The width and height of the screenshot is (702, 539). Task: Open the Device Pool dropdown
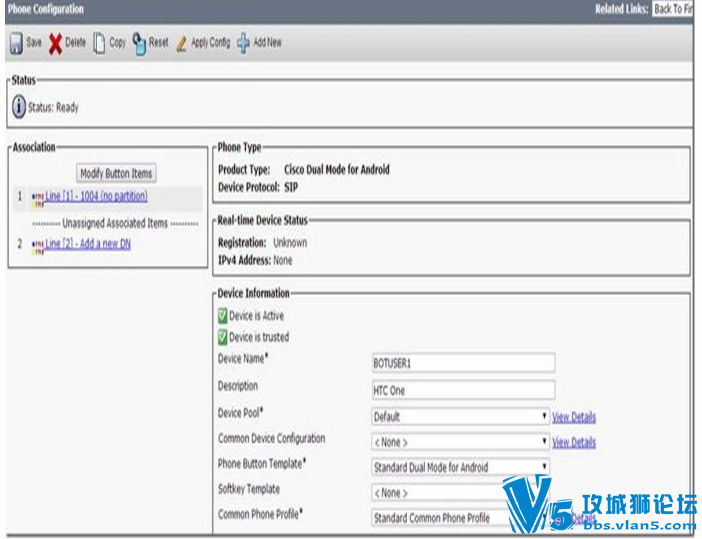tap(460, 417)
